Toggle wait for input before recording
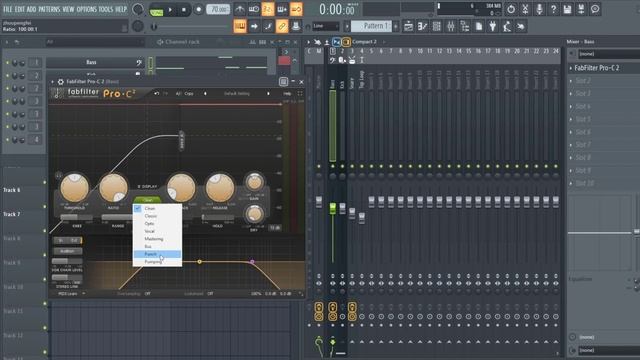Viewport: 640px width, 360px height. click(254, 9)
